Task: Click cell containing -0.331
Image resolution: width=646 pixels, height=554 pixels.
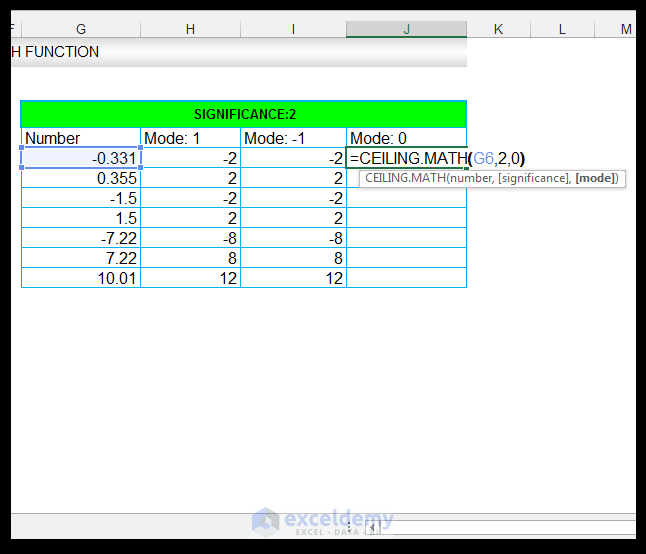Action: [81, 158]
